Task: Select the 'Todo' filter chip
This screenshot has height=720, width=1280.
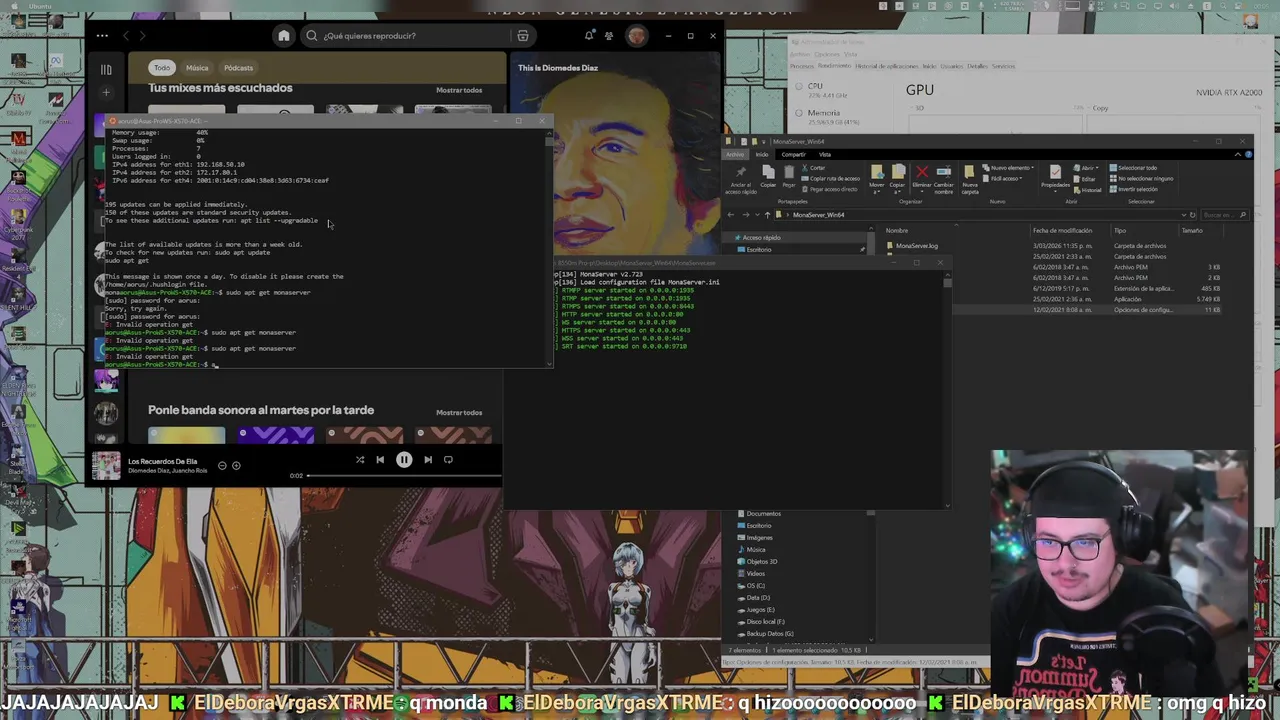Action: [162, 68]
